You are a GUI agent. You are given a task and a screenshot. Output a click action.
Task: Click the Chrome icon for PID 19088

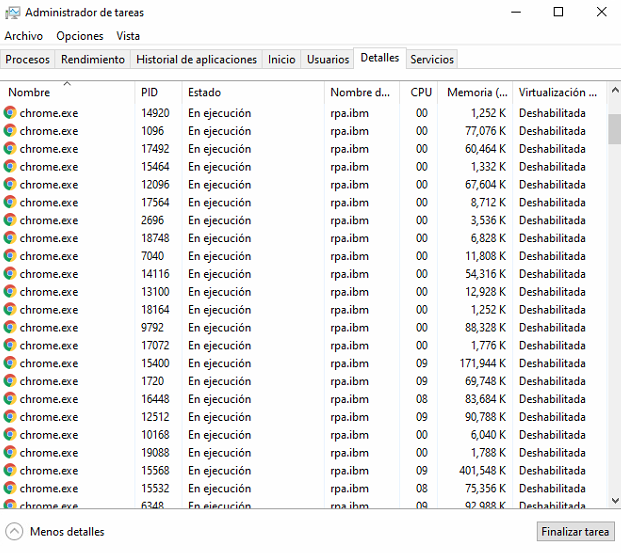[10, 452]
